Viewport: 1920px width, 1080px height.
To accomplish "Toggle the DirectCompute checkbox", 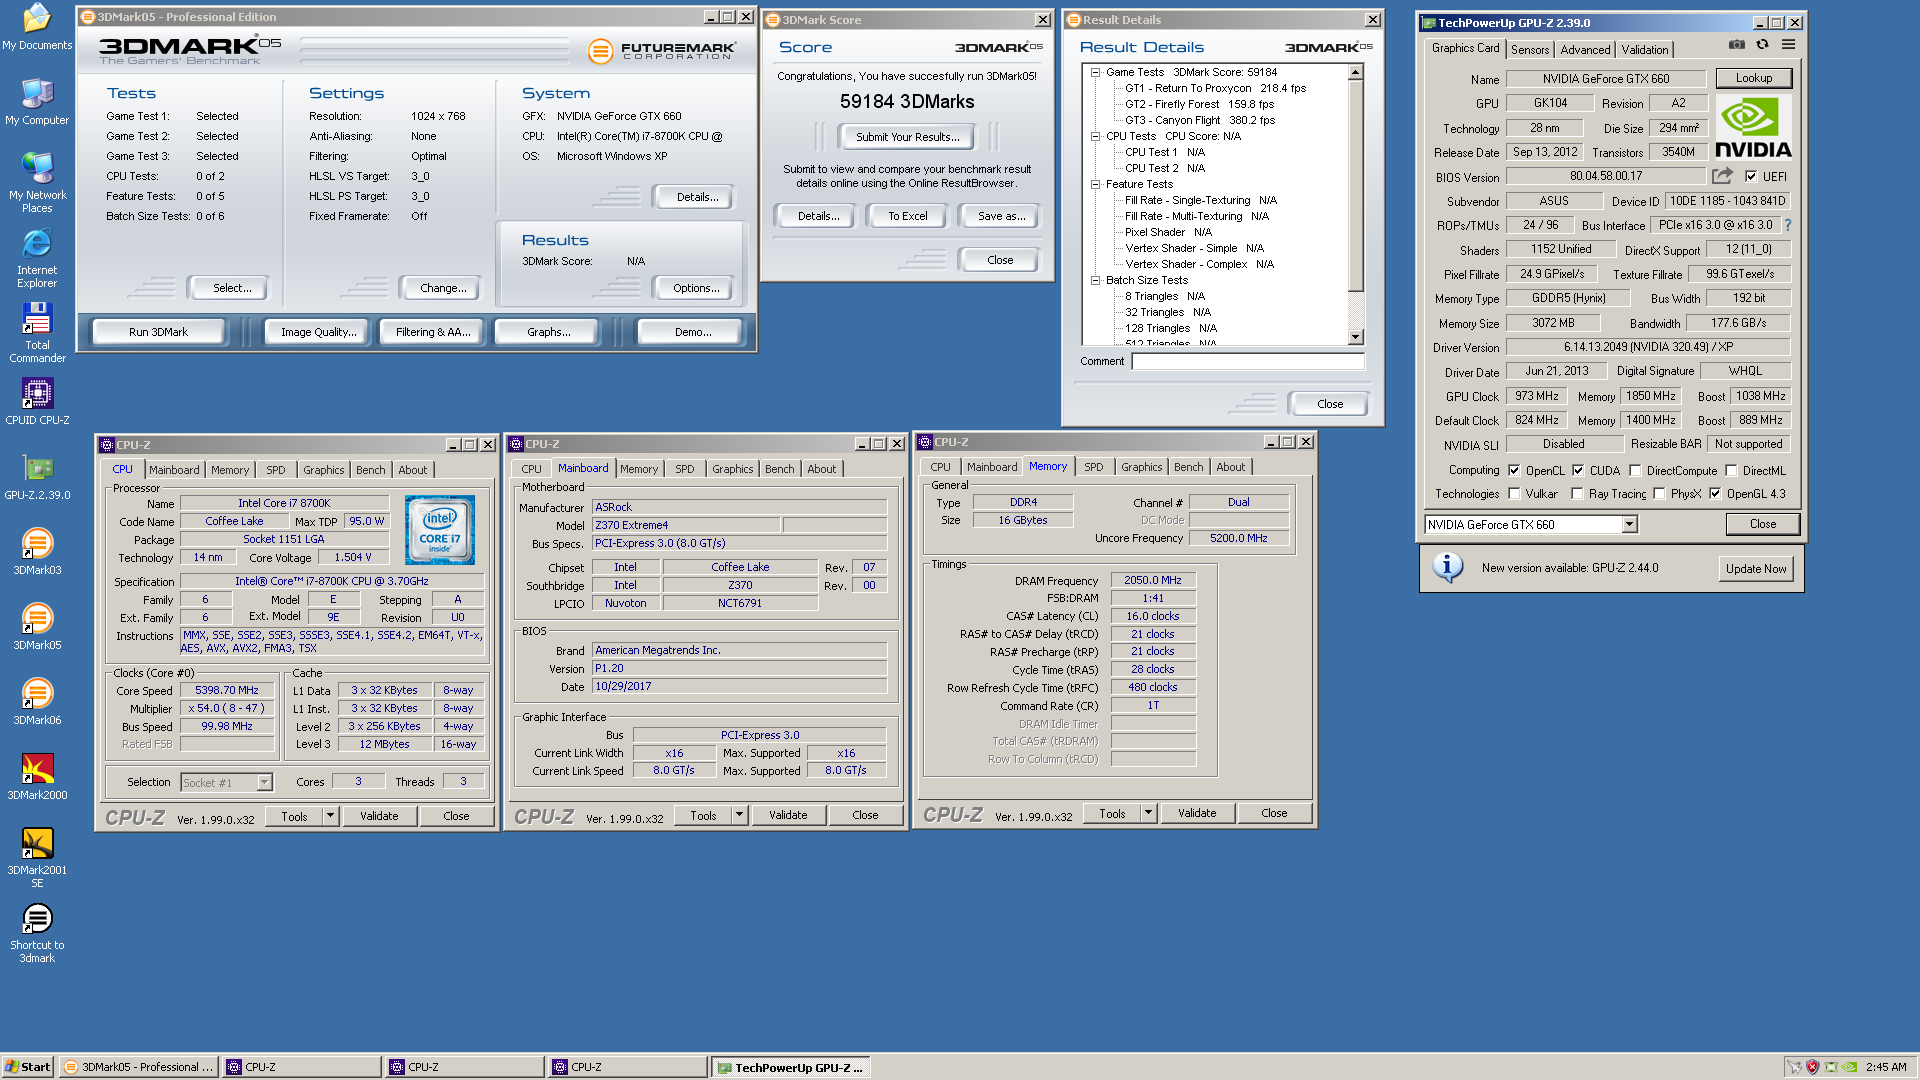I will 1635,470.
